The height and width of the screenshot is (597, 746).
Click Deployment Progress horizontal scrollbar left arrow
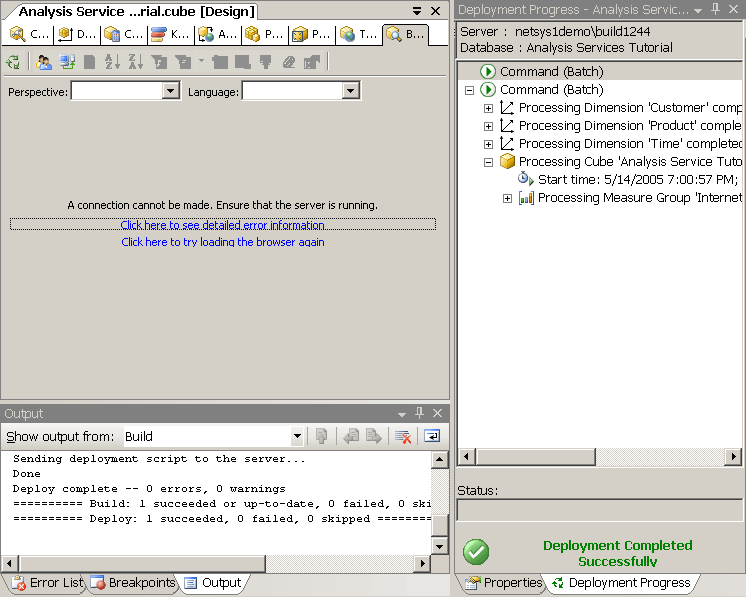click(x=466, y=457)
